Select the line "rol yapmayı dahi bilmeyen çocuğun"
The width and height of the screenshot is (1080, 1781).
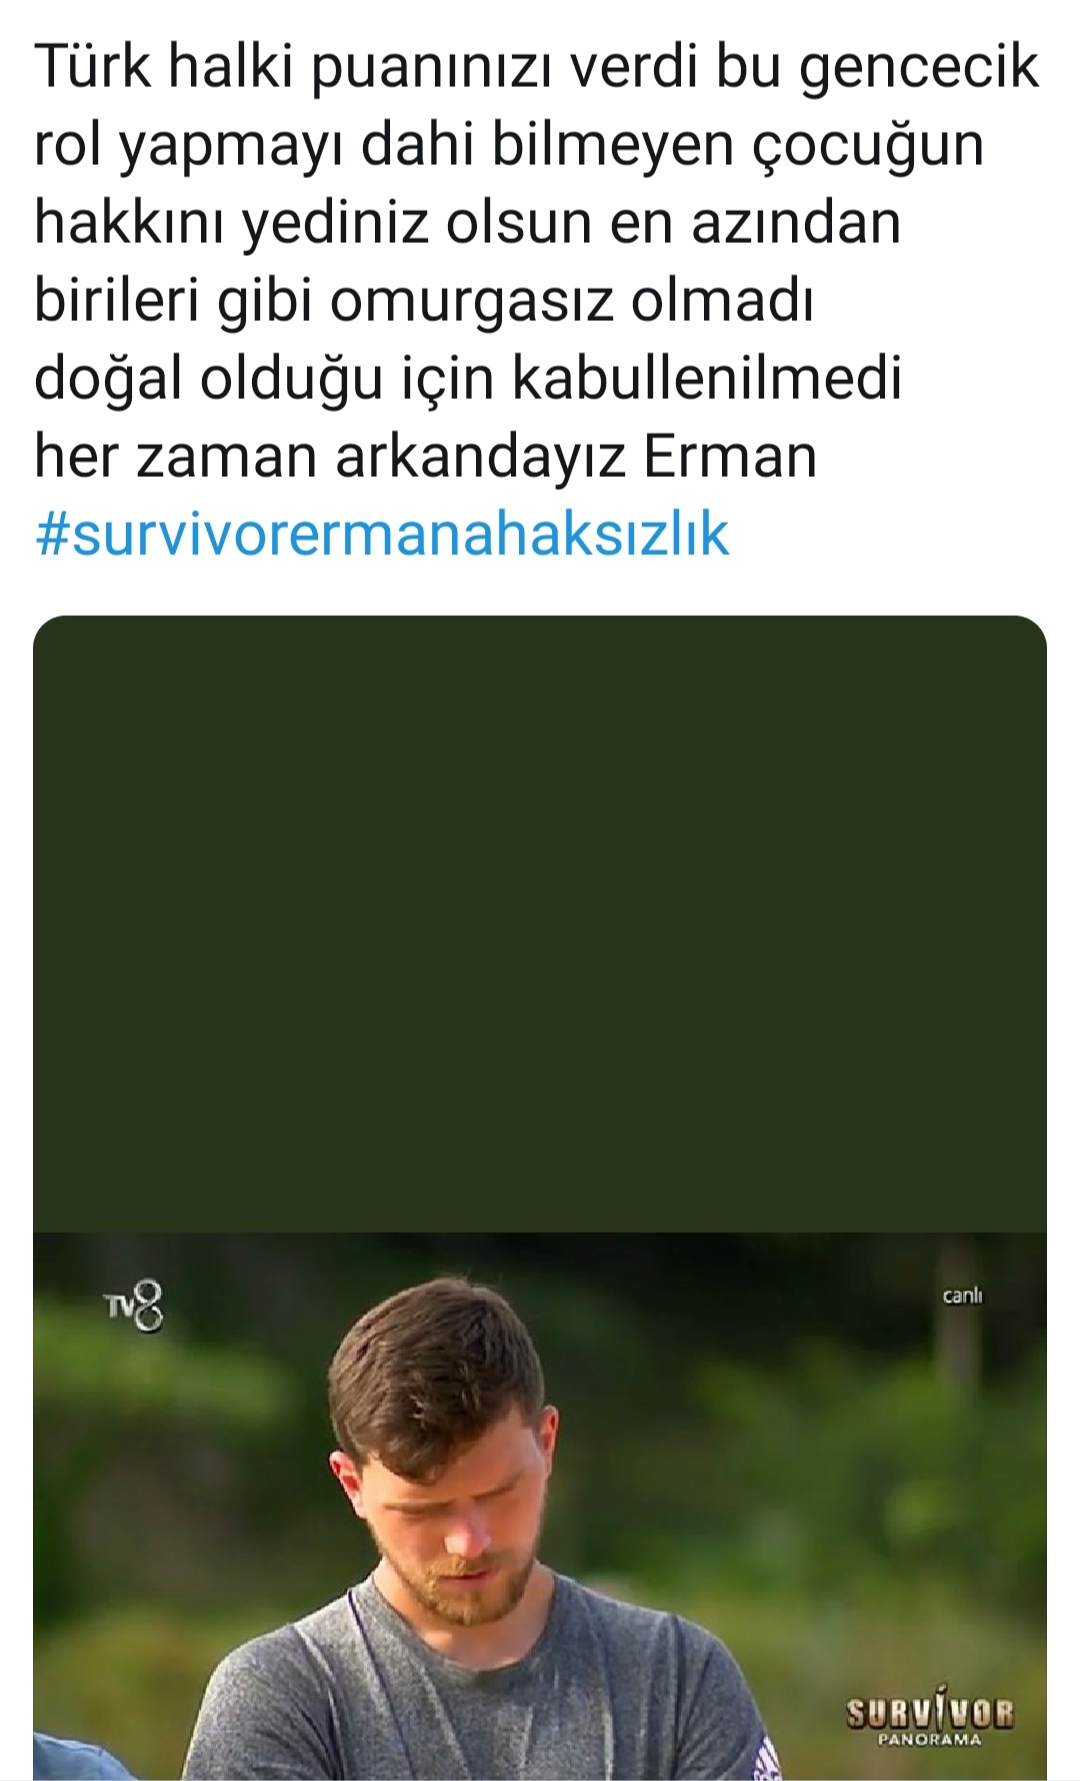[509, 146]
